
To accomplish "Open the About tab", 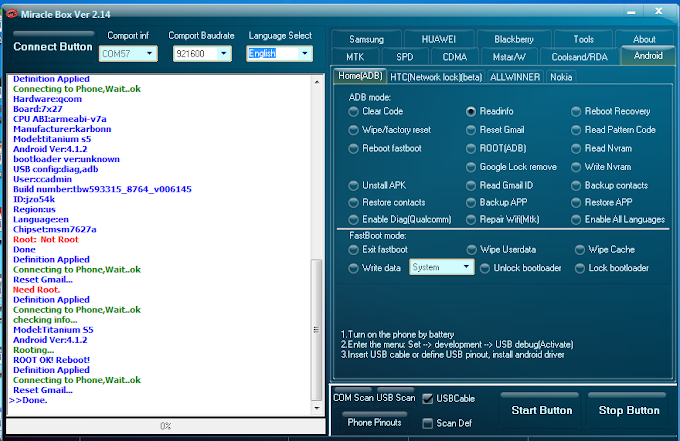I will (644, 39).
